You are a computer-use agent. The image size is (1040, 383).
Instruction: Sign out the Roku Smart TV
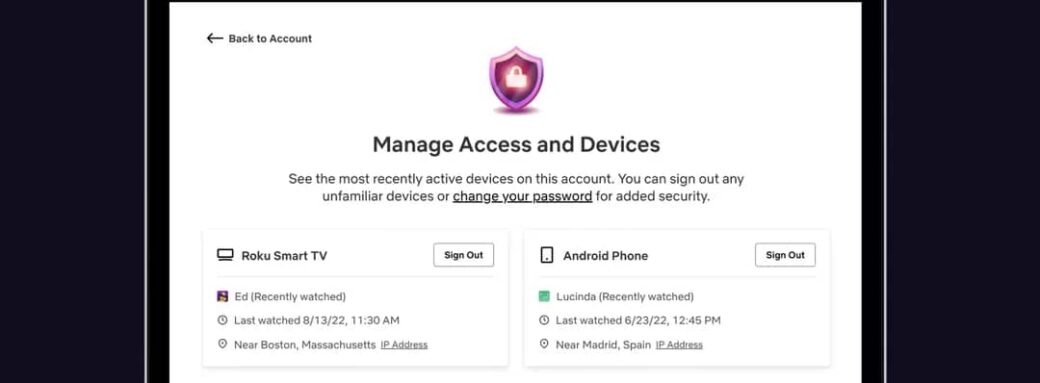[464, 255]
